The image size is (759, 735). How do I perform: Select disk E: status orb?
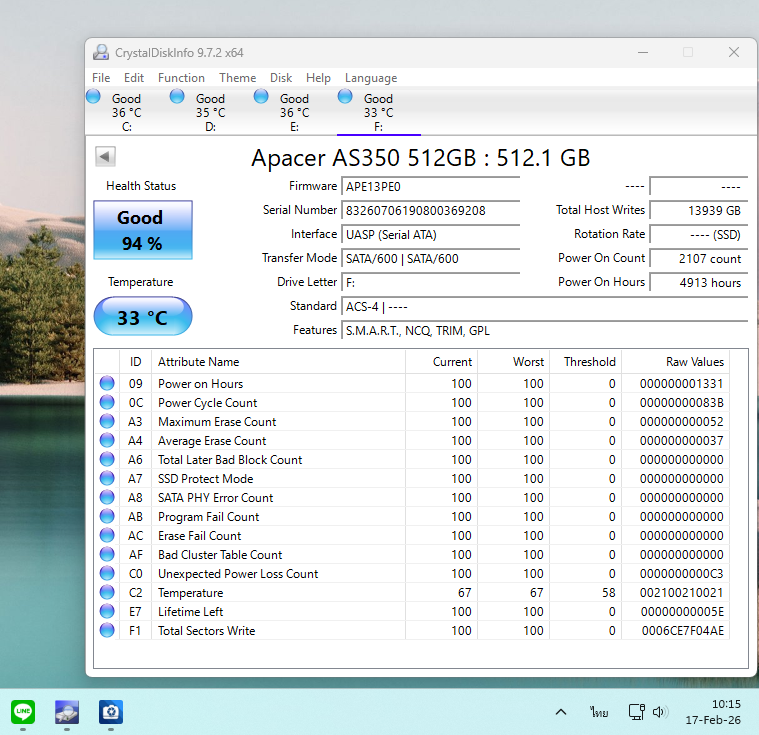coord(262,96)
